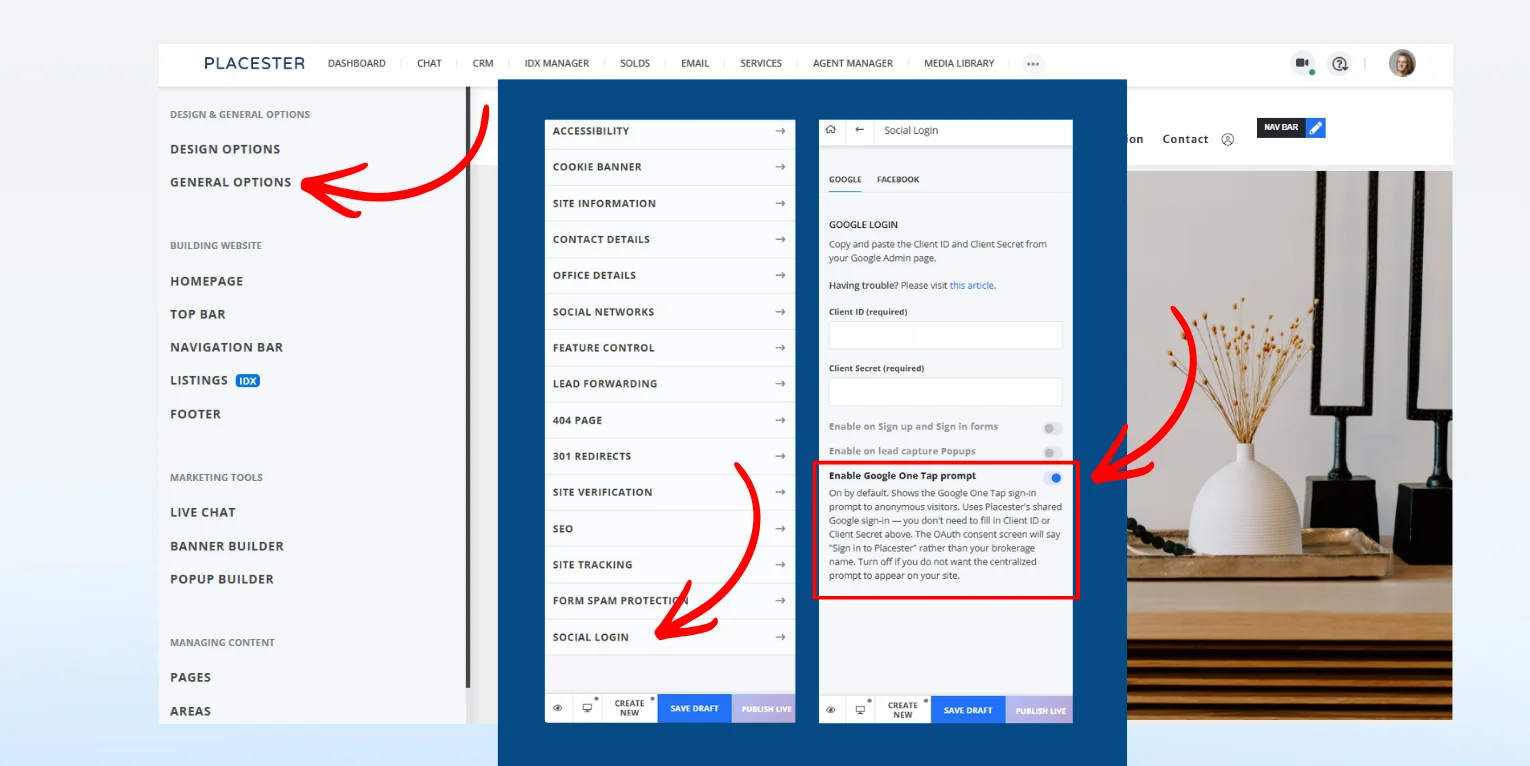Click Create New below the options list
The height and width of the screenshot is (766, 1530).
click(x=629, y=708)
